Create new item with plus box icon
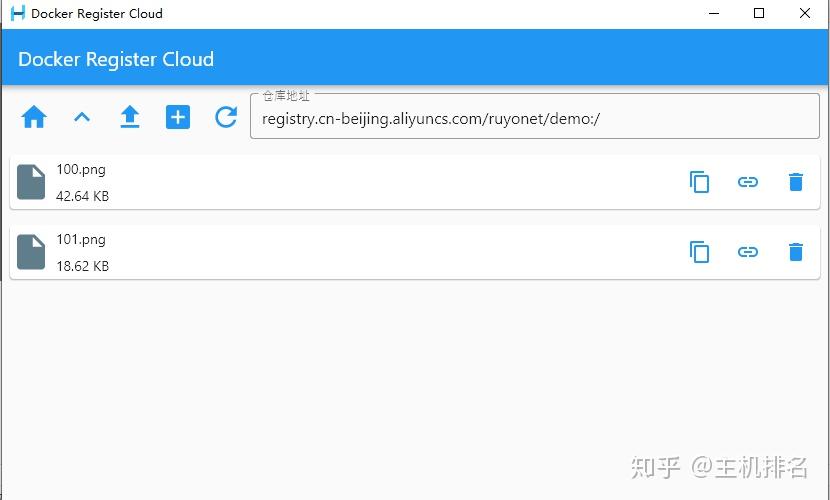Image resolution: width=830 pixels, height=500 pixels. pyautogui.click(x=178, y=117)
